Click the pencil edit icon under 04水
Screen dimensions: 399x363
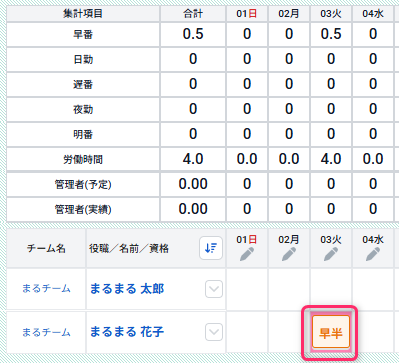tap(373, 255)
